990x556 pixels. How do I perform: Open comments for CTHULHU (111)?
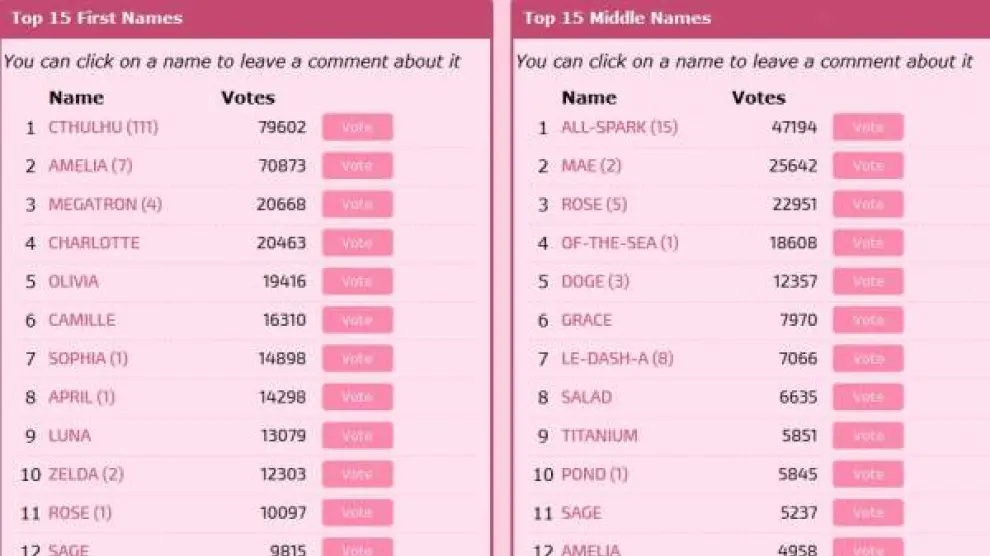(103, 128)
